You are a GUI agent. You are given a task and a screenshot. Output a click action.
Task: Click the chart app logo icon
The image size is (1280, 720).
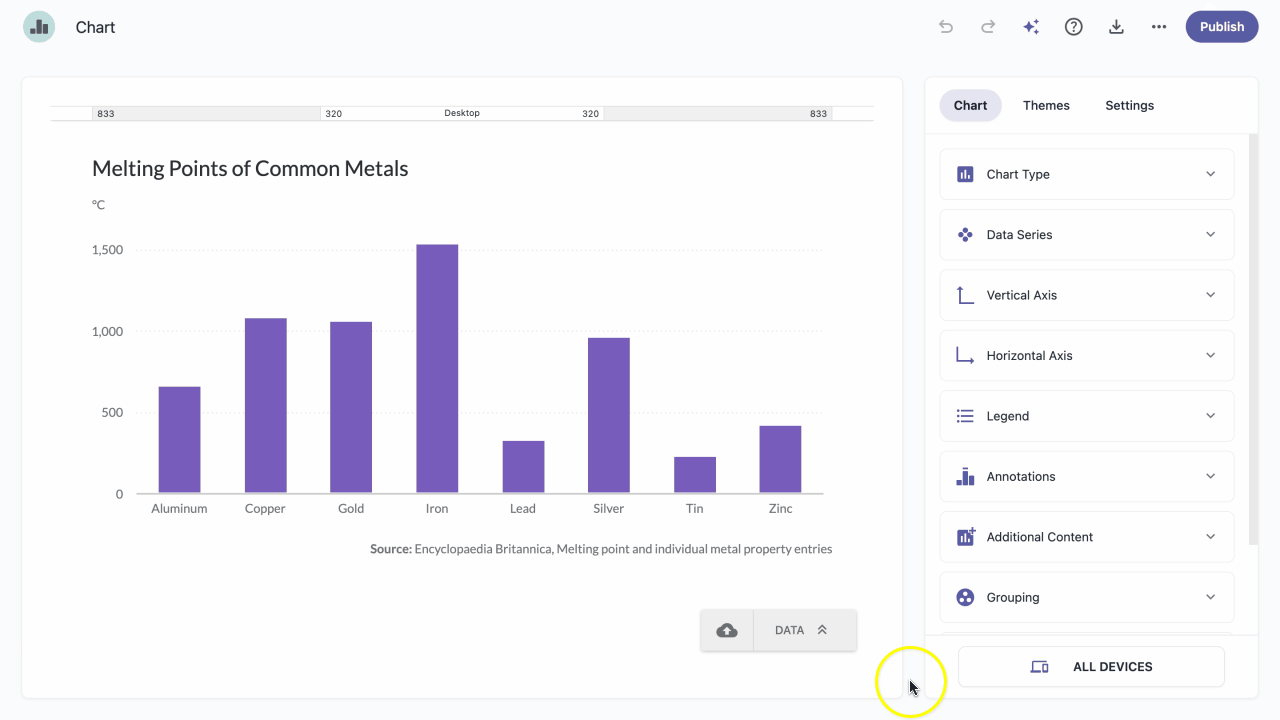click(39, 27)
